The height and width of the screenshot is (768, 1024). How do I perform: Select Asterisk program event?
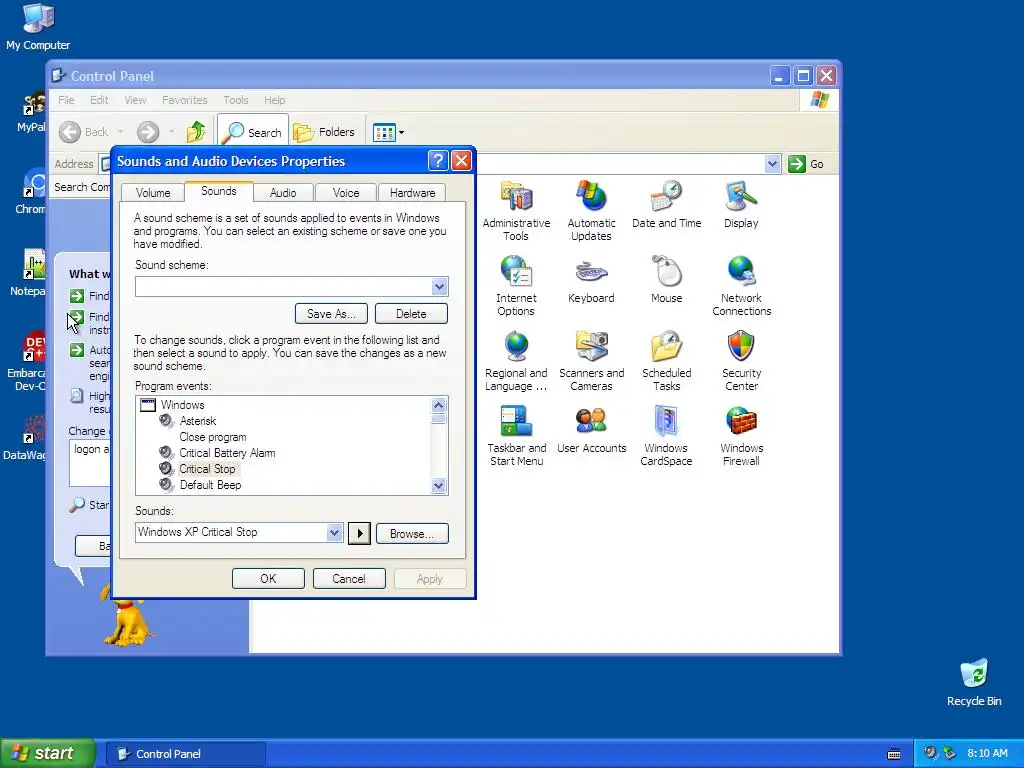(x=197, y=421)
